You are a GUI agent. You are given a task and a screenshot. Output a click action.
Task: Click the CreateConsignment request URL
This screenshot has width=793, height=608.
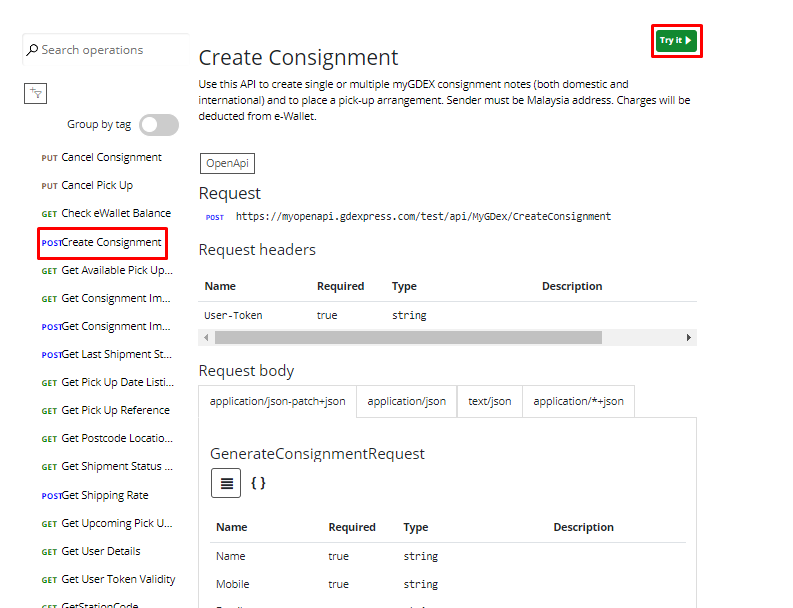pos(423,216)
